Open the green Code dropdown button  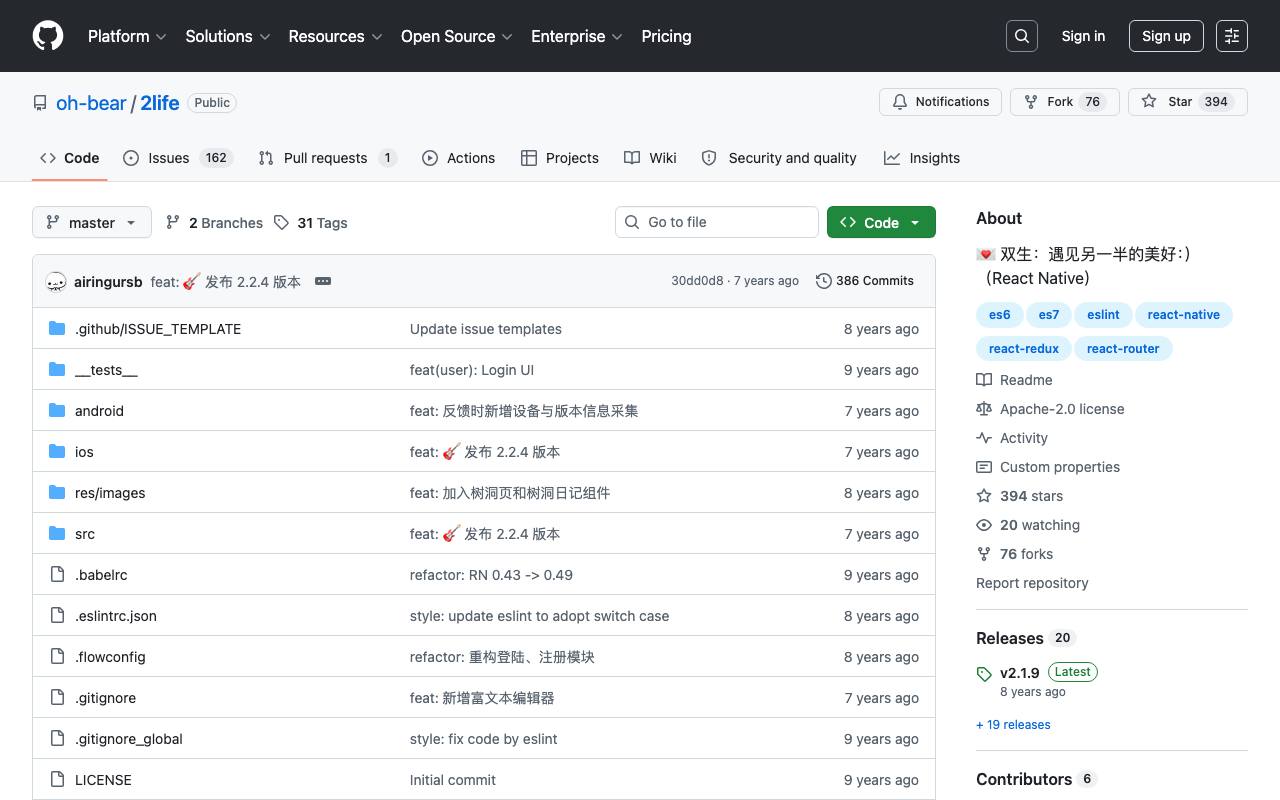point(881,222)
